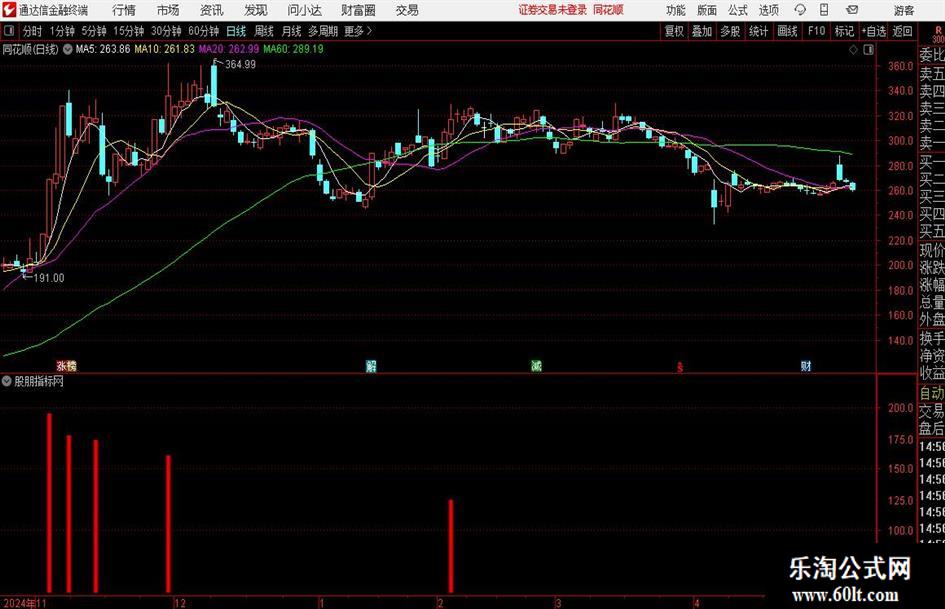Open the 资讯 menu

[212, 10]
